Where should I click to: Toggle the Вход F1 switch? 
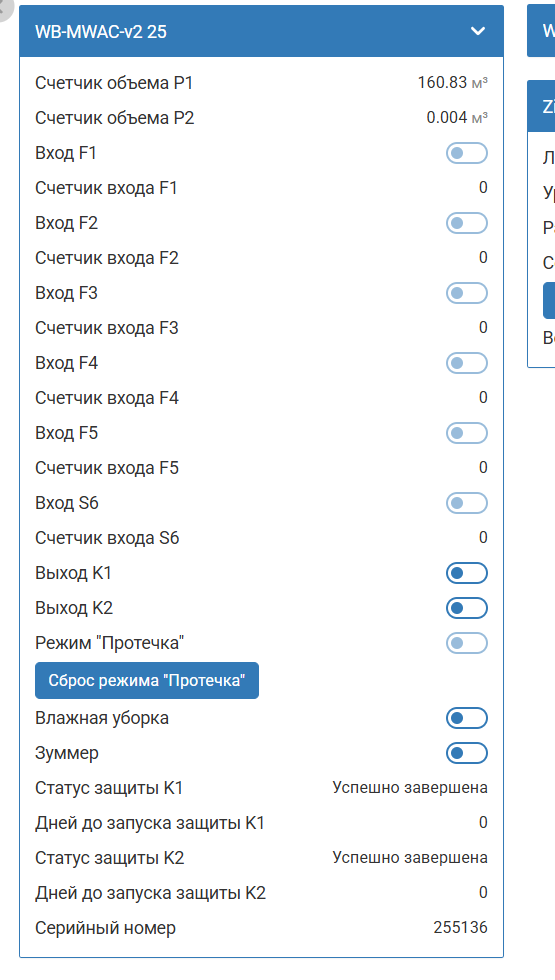pos(466,153)
